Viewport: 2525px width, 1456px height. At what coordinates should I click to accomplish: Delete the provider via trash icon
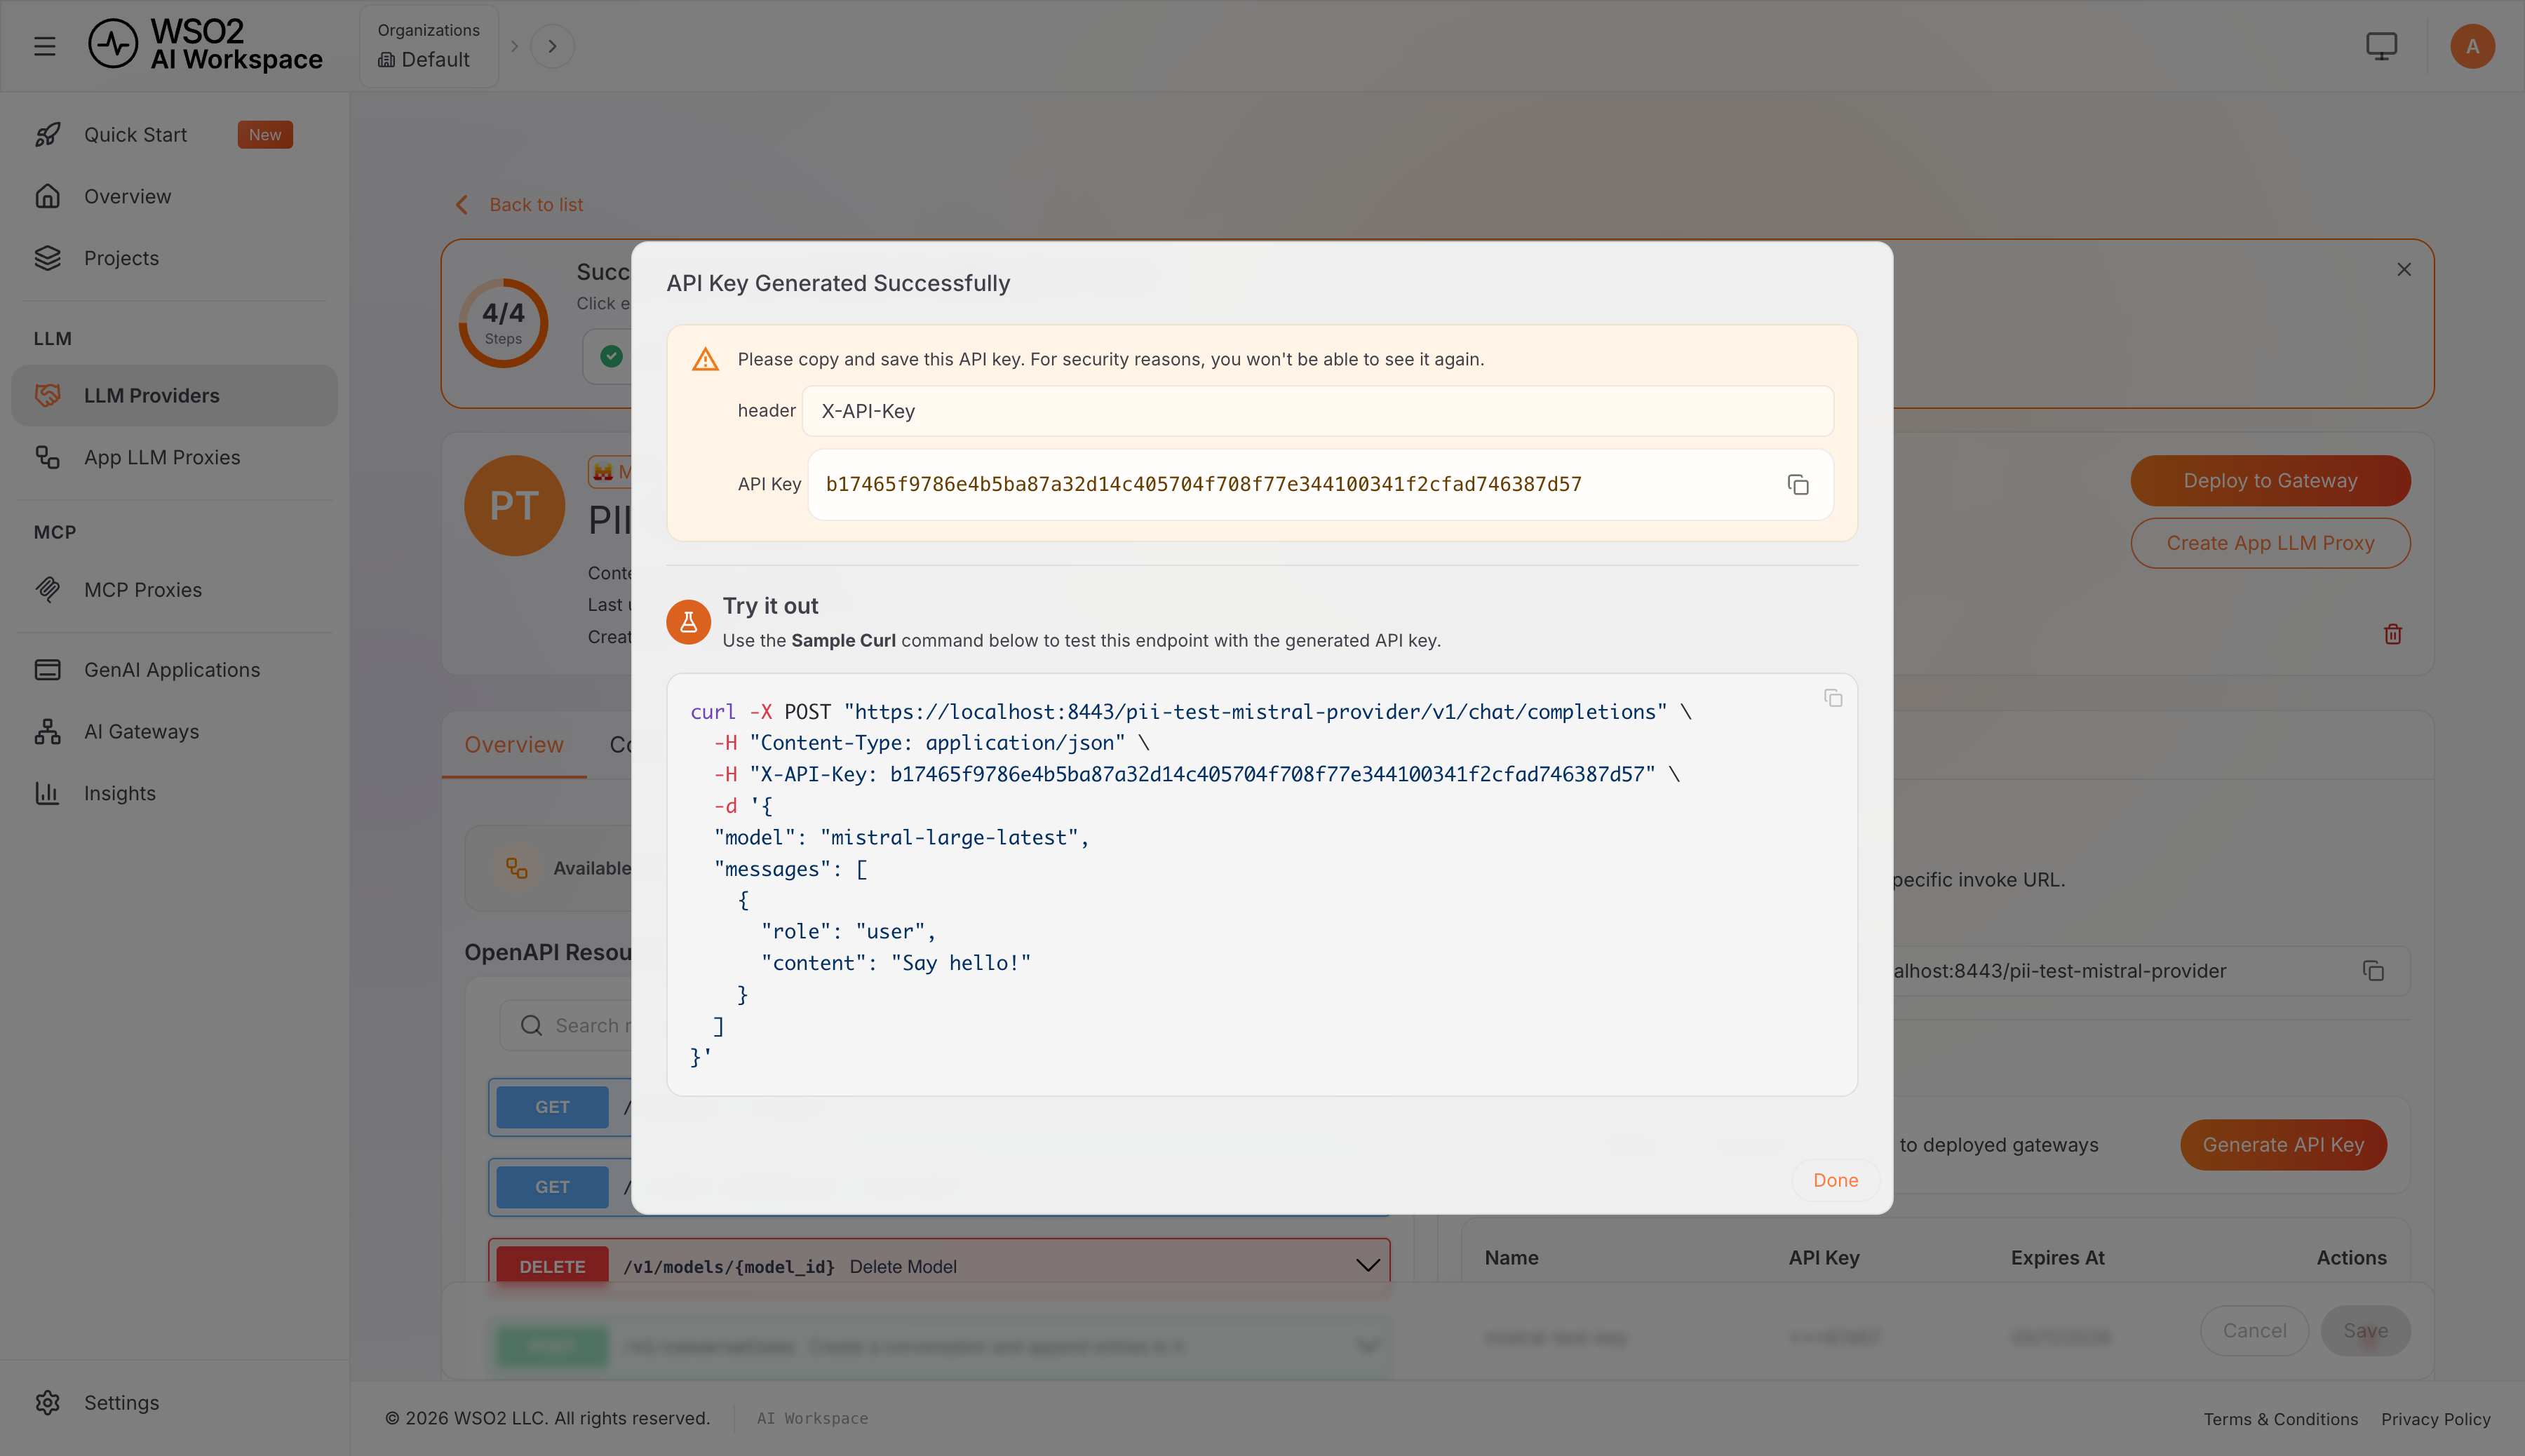point(2392,634)
